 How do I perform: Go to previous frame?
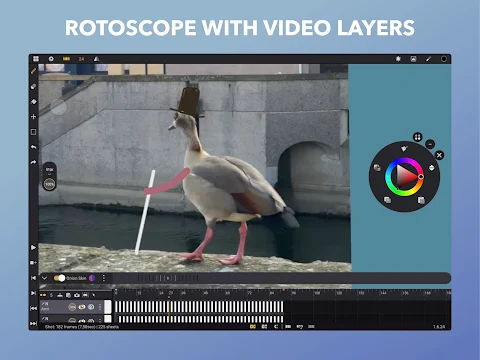(x=33, y=278)
